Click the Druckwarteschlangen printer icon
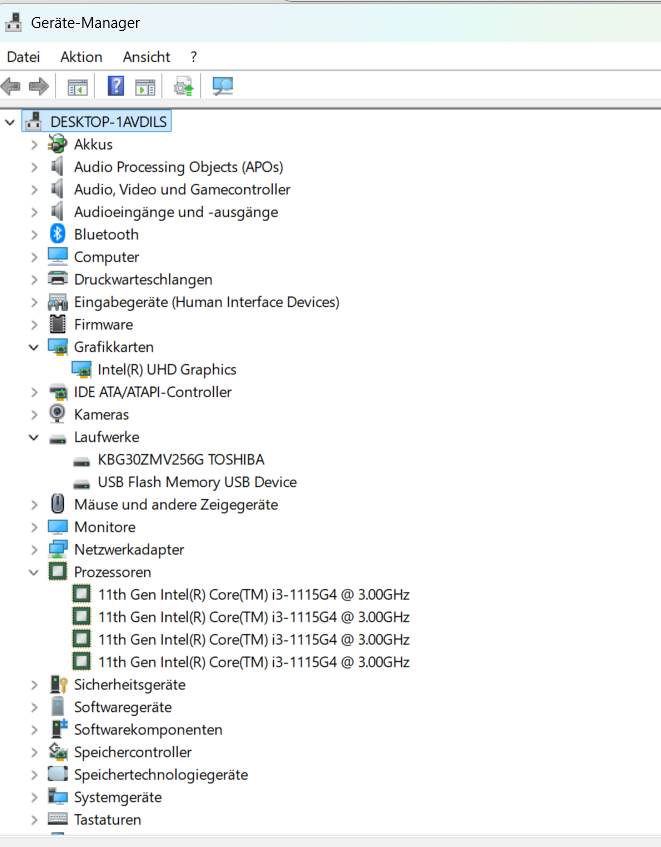This screenshot has height=847, width=661. (x=58, y=279)
